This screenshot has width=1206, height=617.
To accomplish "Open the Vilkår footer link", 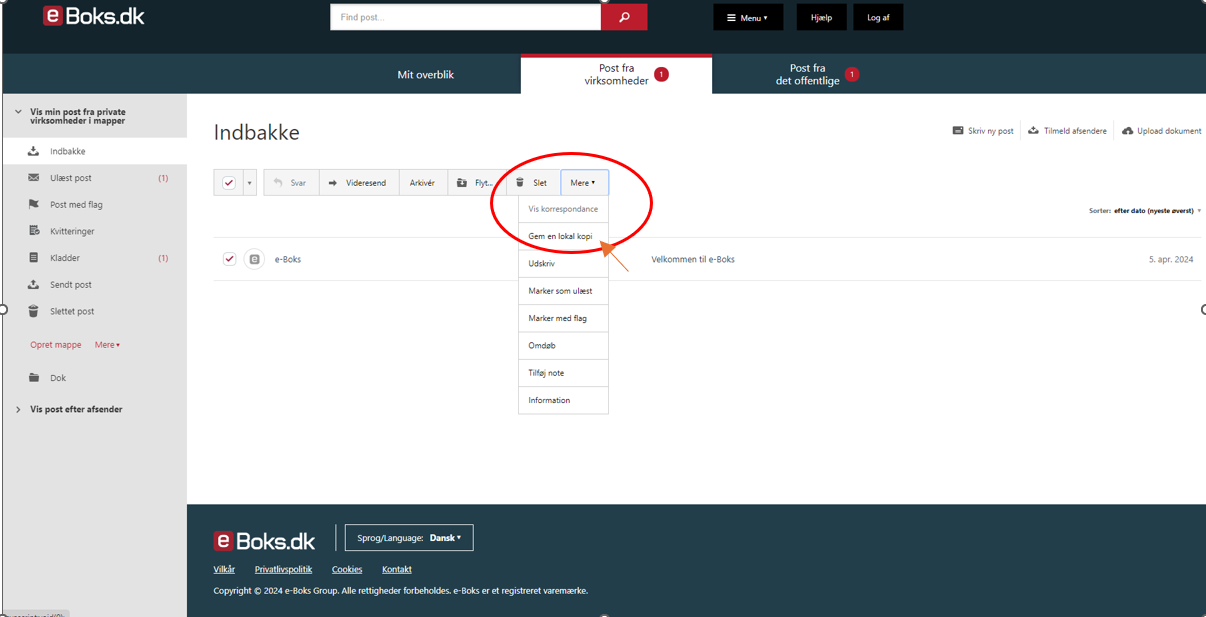I will tap(224, 569).
